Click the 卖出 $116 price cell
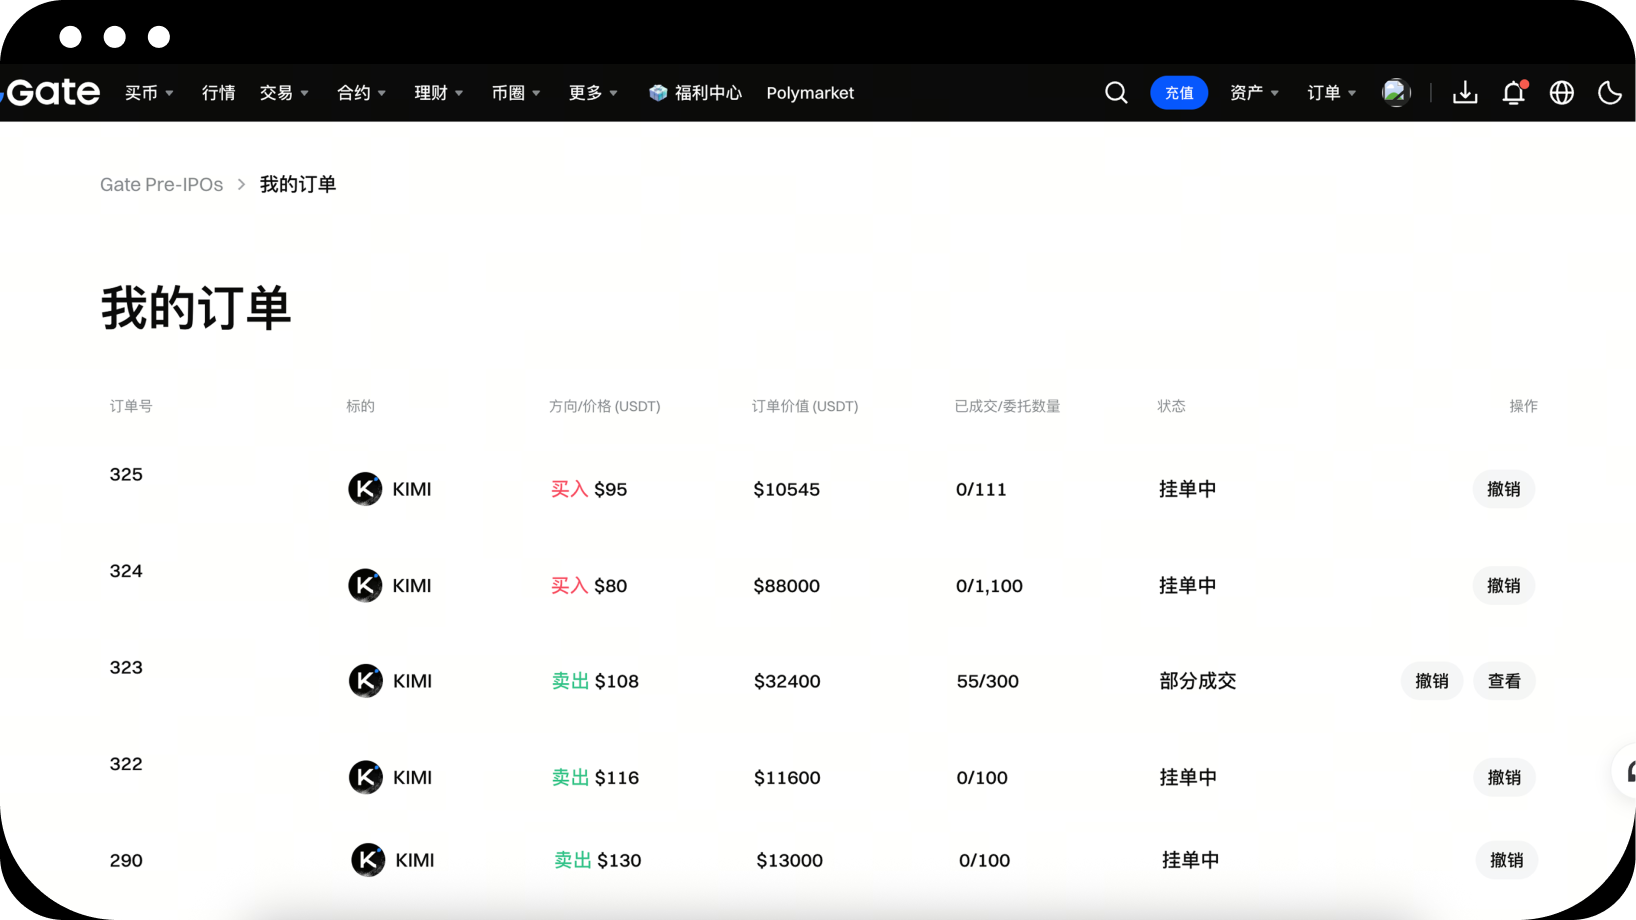Image resolution: width=1636 pixels, height=920 pixels. click(595, 777)
